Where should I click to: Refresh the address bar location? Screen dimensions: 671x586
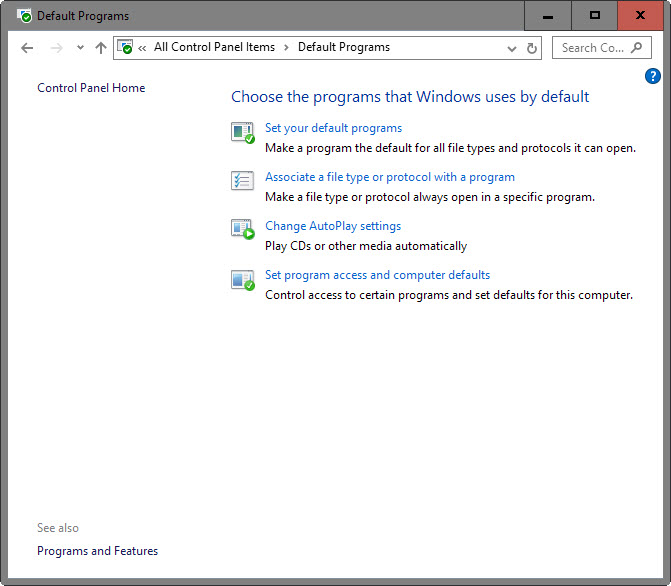pos(532,48)
